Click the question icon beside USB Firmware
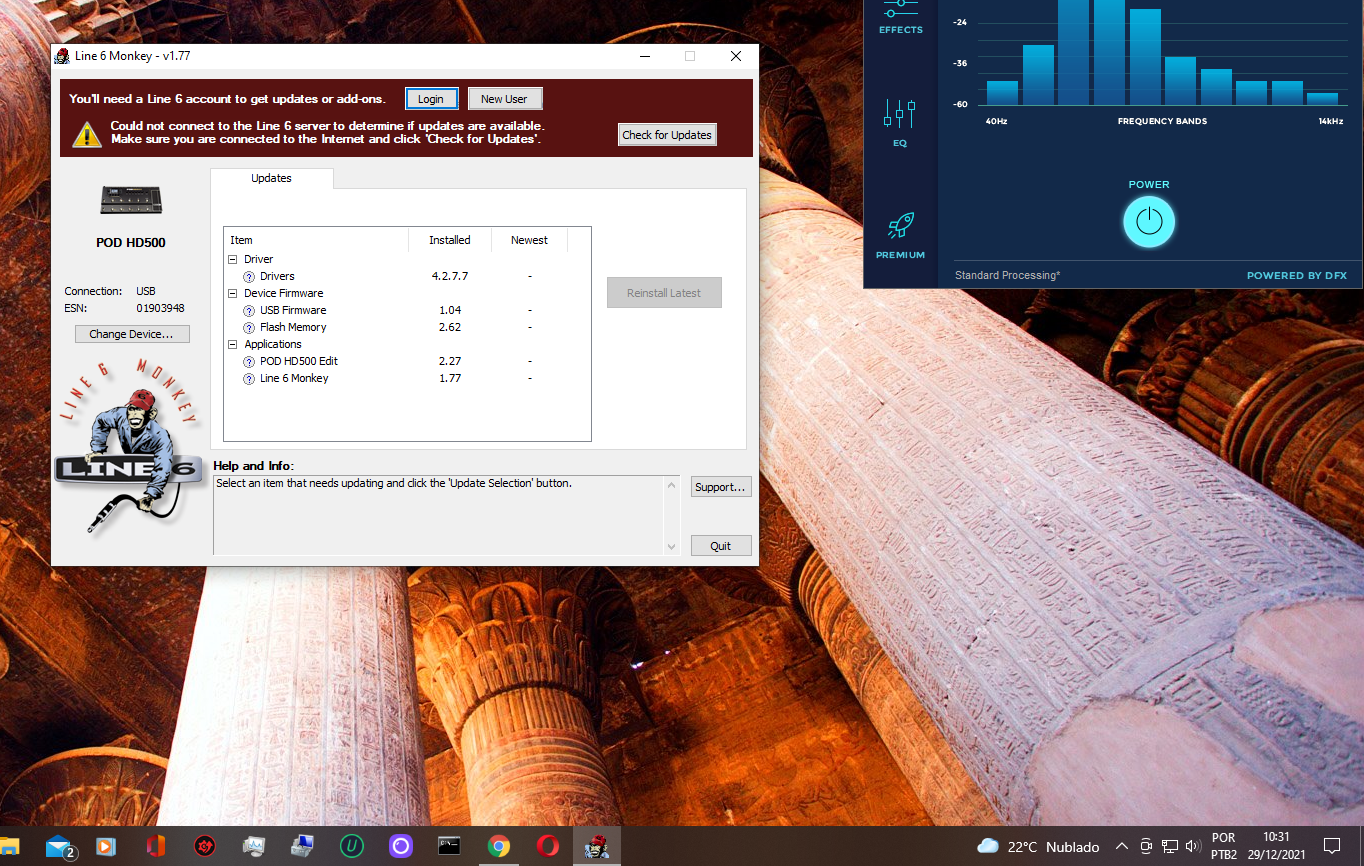 click(250, 311)
